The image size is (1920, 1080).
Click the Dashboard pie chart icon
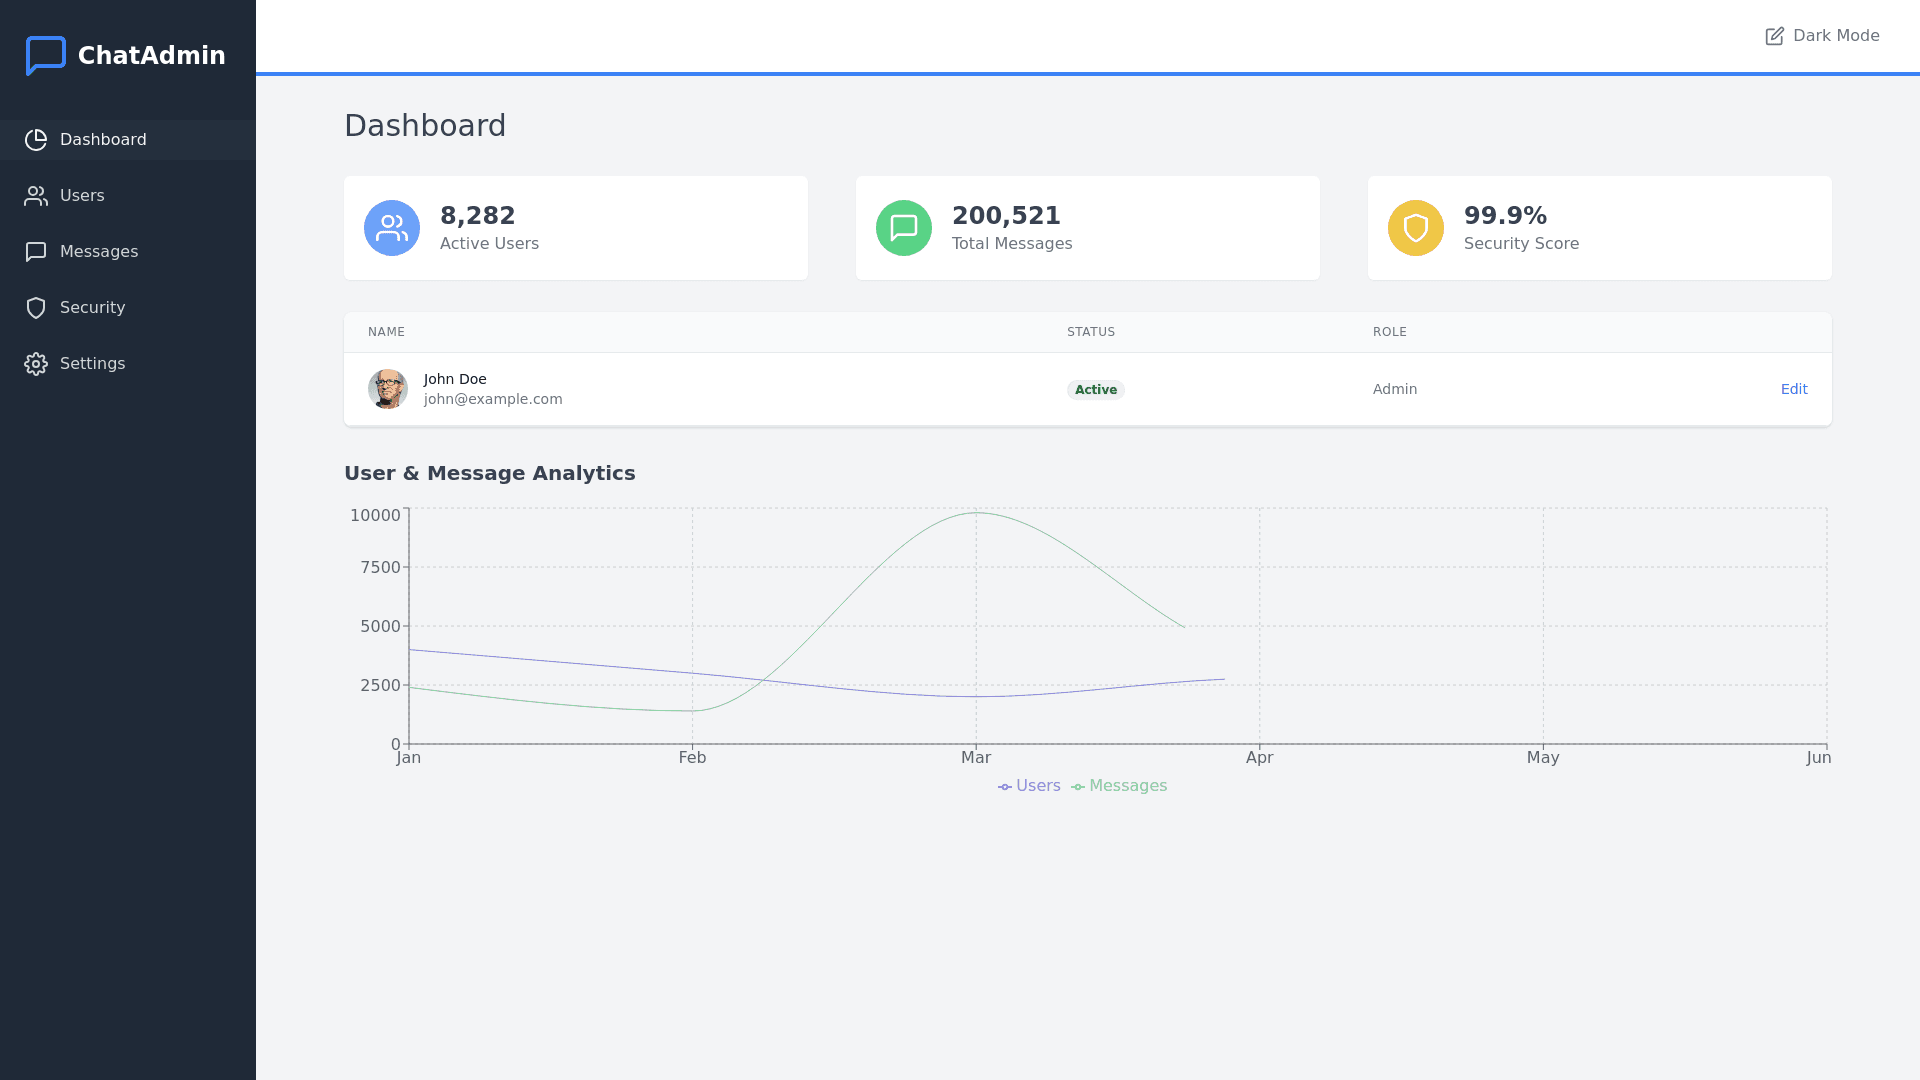(x=36, y=140)
